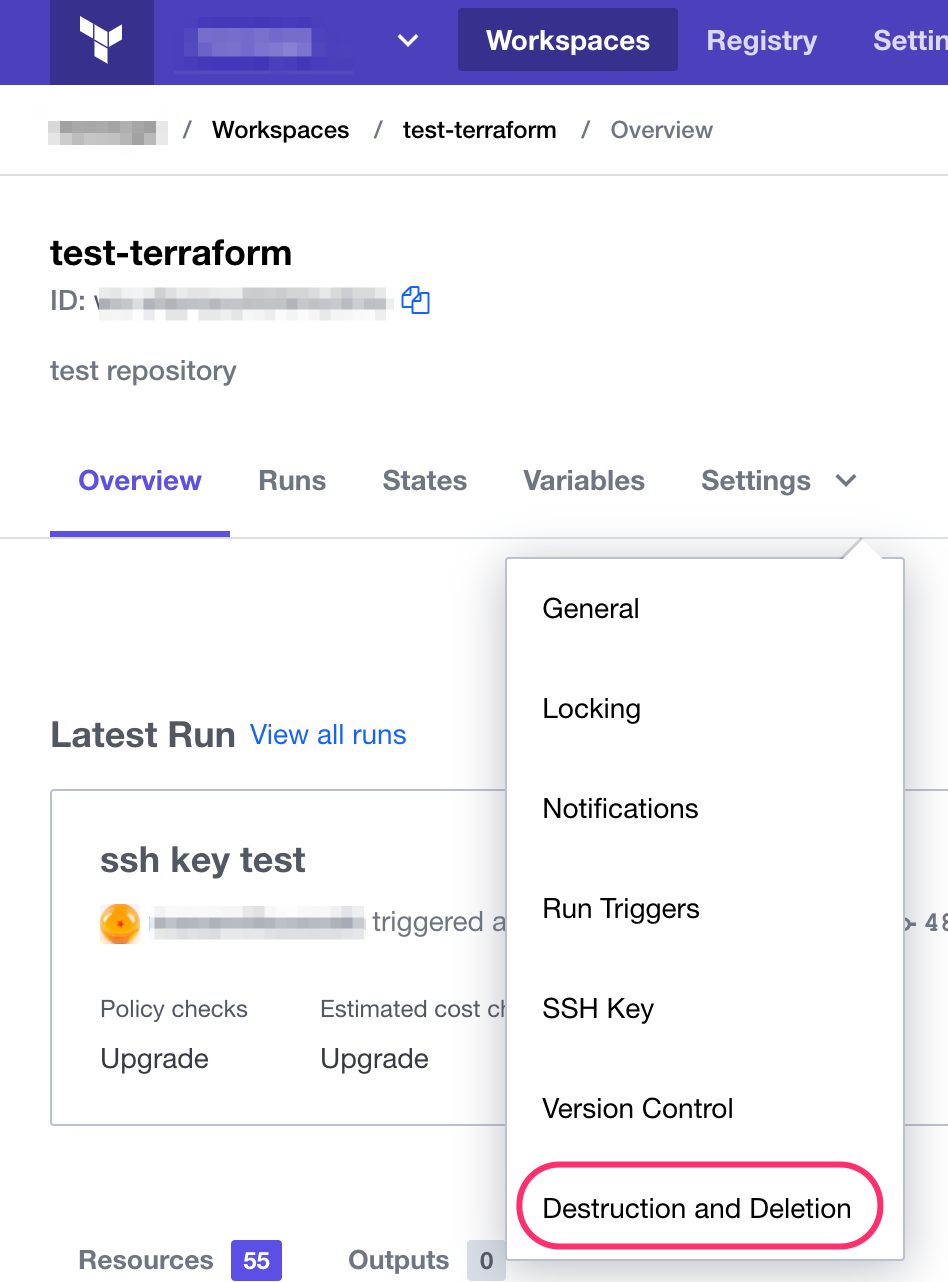This screenshot has height=1282, width=948.
Task: Open the ssh key test run title
Action: tap(203, 860)
